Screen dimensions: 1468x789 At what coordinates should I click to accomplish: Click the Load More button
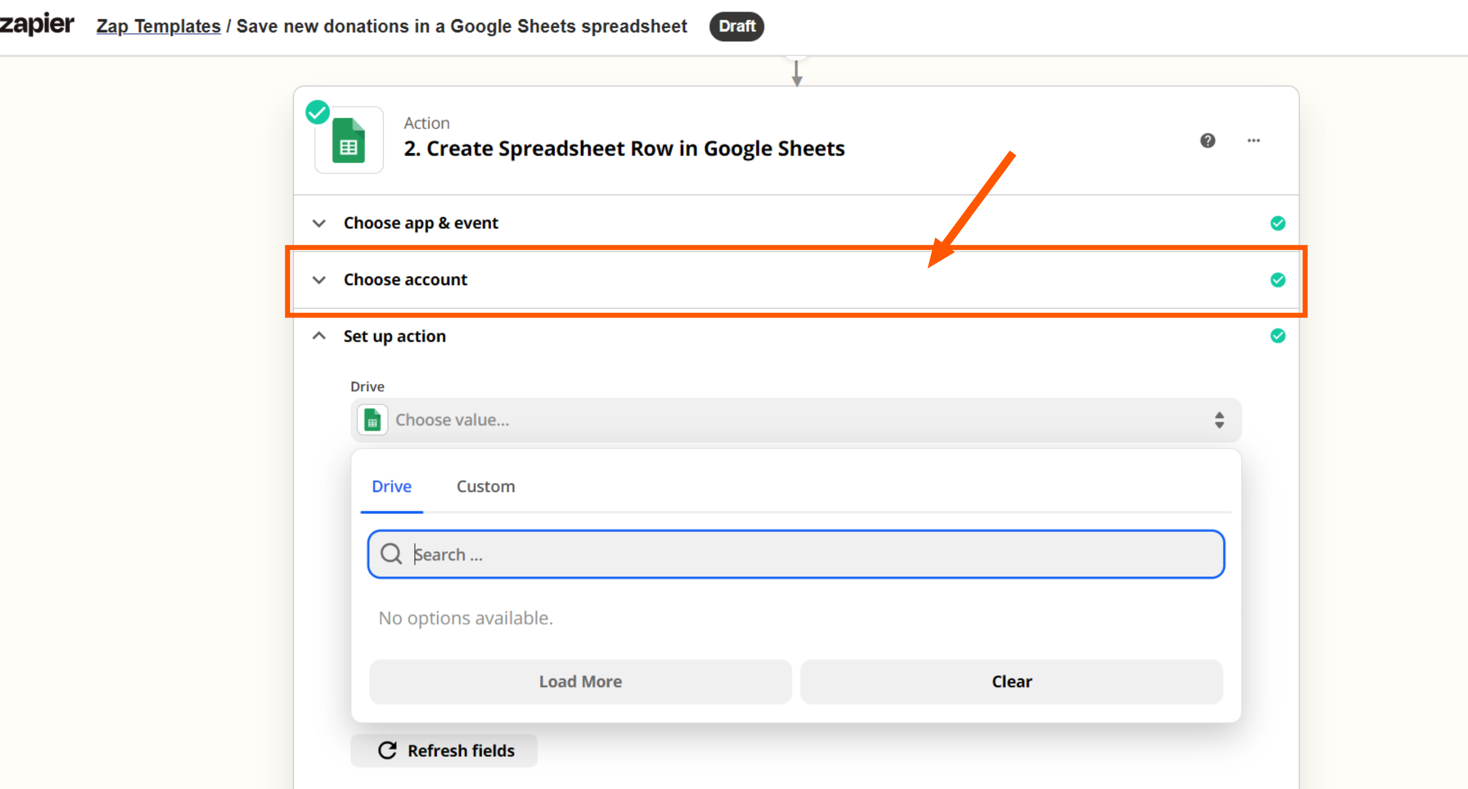coord(580,681)
